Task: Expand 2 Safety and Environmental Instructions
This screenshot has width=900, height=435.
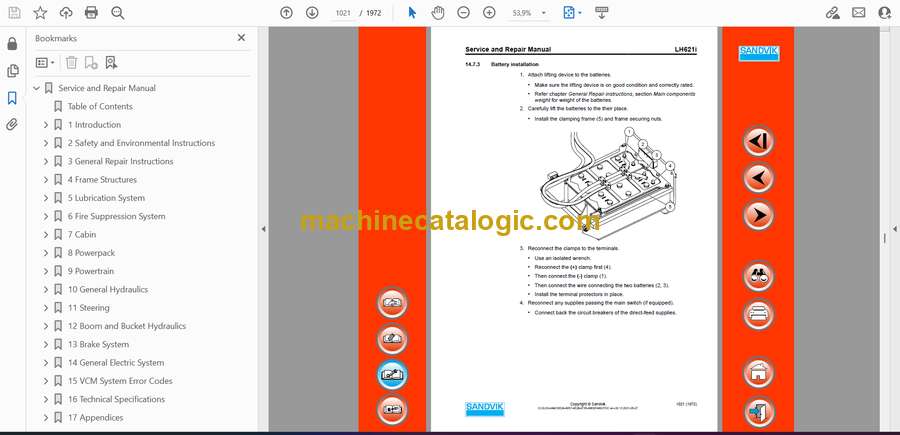Action: pyautogui.click(x=46, y=143)
